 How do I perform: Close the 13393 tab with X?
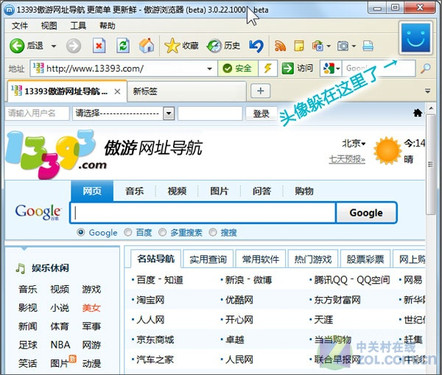click(117, 91)
